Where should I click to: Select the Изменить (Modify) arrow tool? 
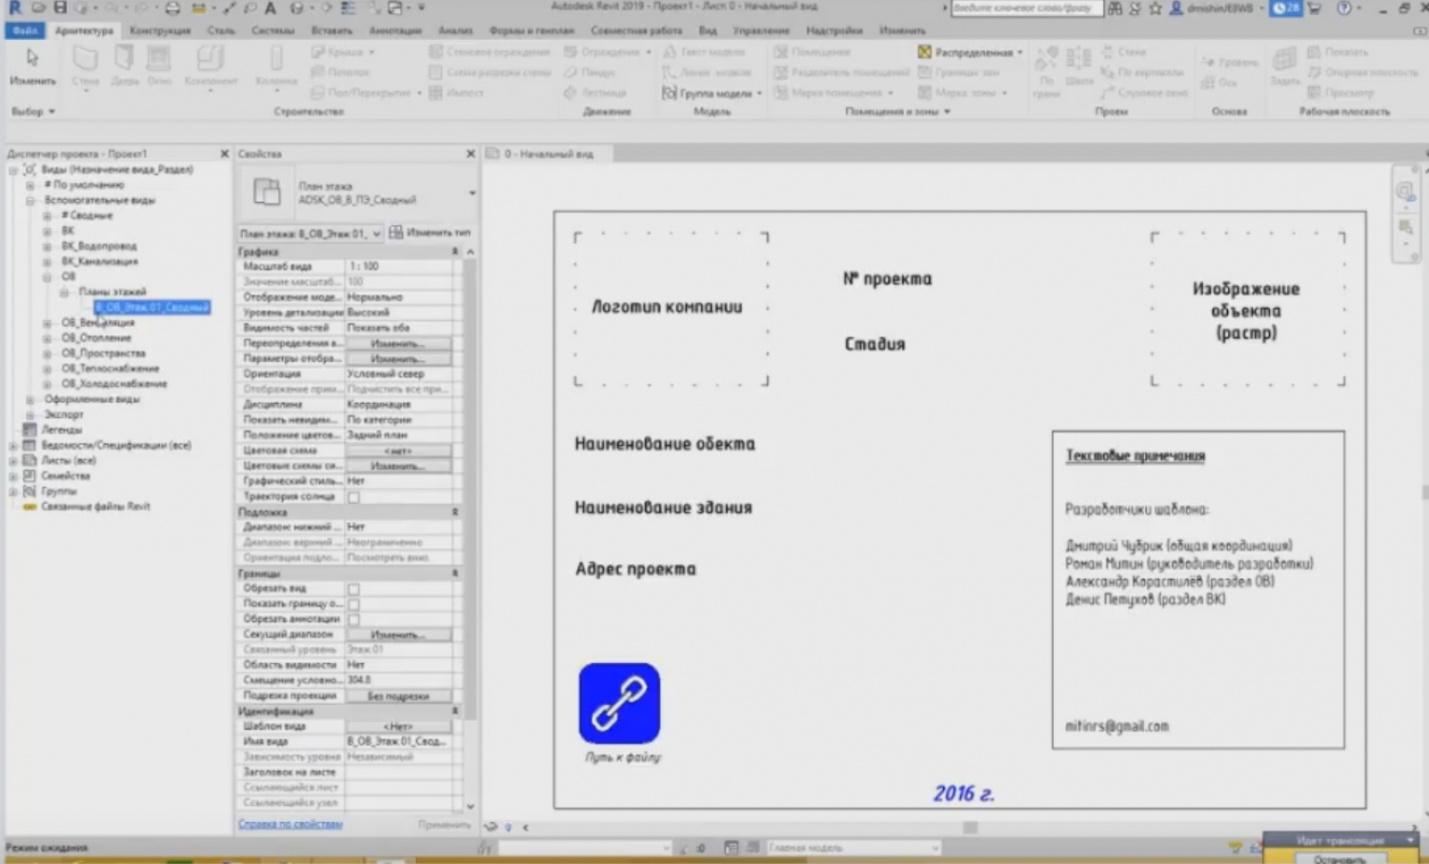(x=32, y=62)
